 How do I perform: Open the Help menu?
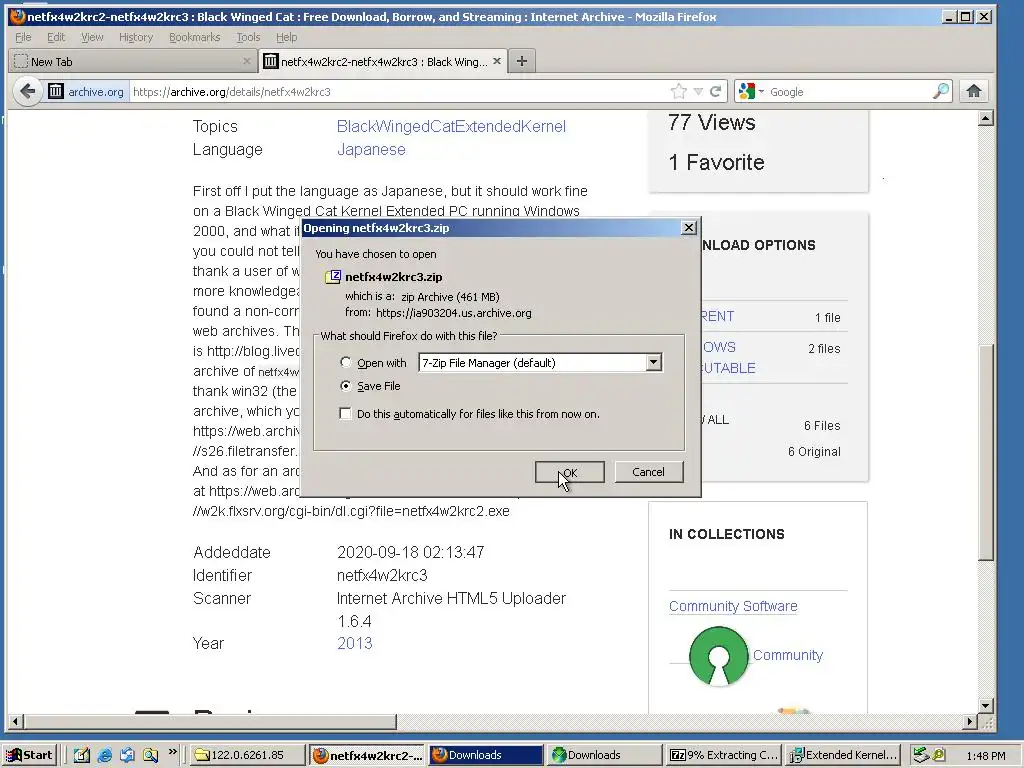click(x=286, y=37)
